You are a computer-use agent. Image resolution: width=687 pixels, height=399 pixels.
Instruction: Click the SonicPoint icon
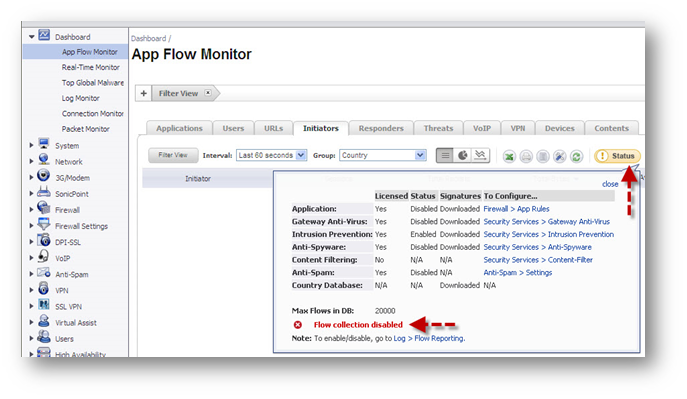[43, 192]
